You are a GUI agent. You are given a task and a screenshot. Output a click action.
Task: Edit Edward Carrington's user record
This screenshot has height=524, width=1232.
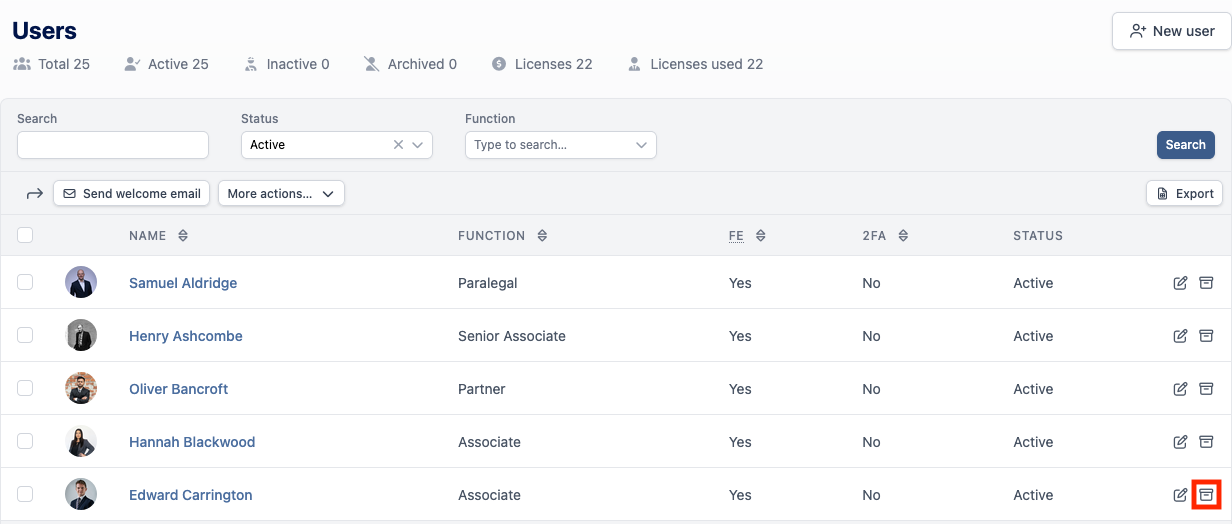pos(1180,495)
